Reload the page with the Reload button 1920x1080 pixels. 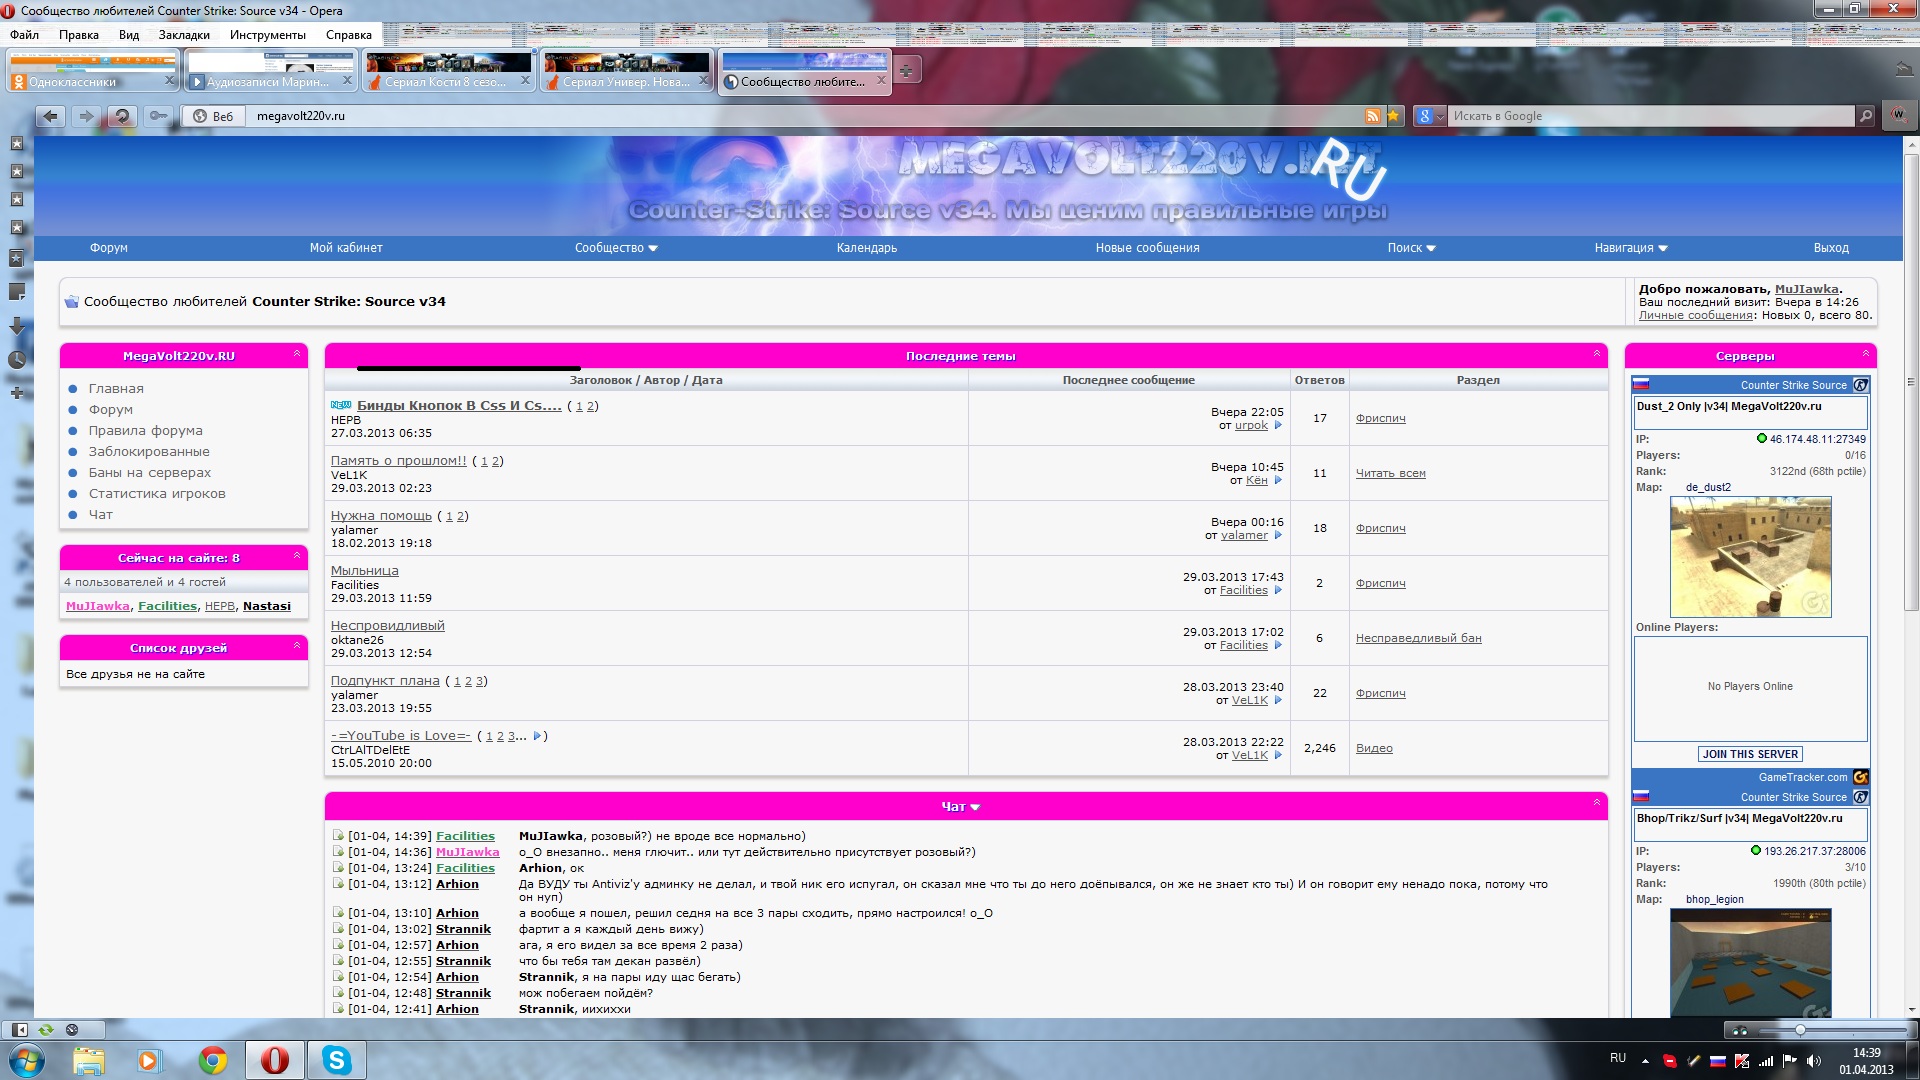(122, 116)
